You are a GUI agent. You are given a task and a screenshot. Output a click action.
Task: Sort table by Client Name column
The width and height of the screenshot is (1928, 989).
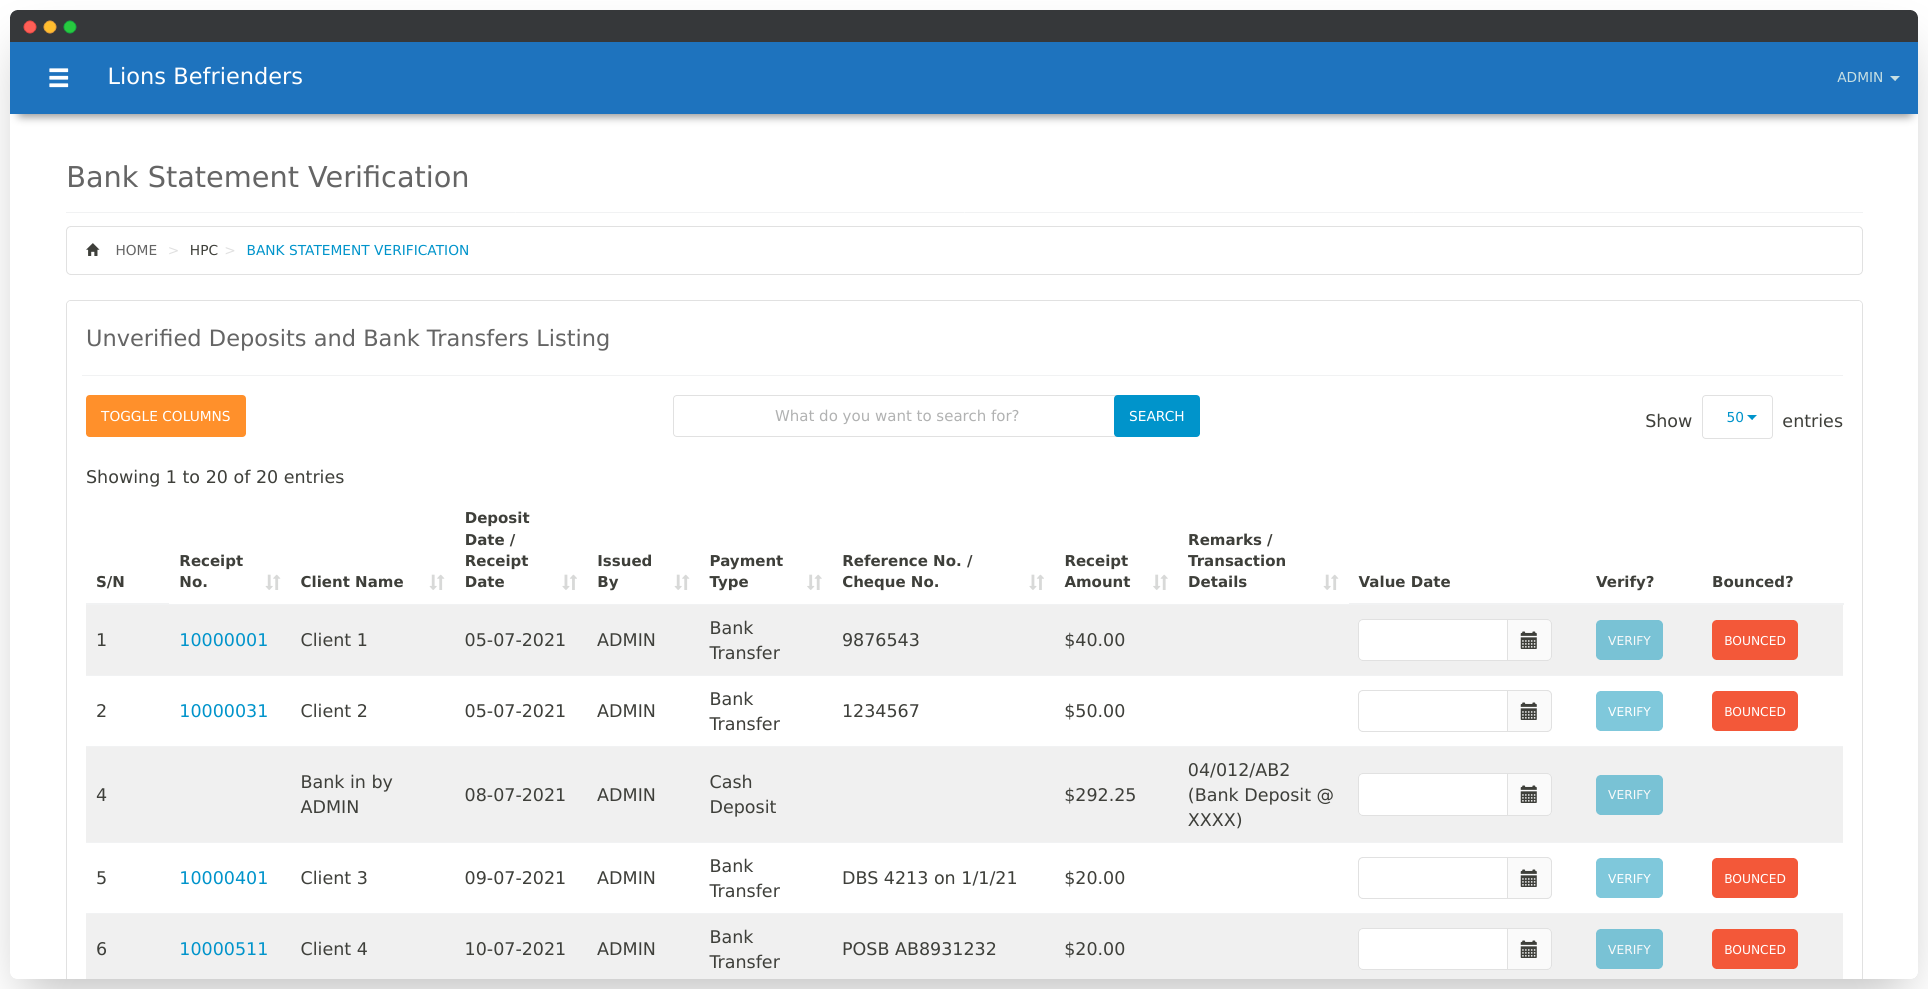tap(436, 582)
